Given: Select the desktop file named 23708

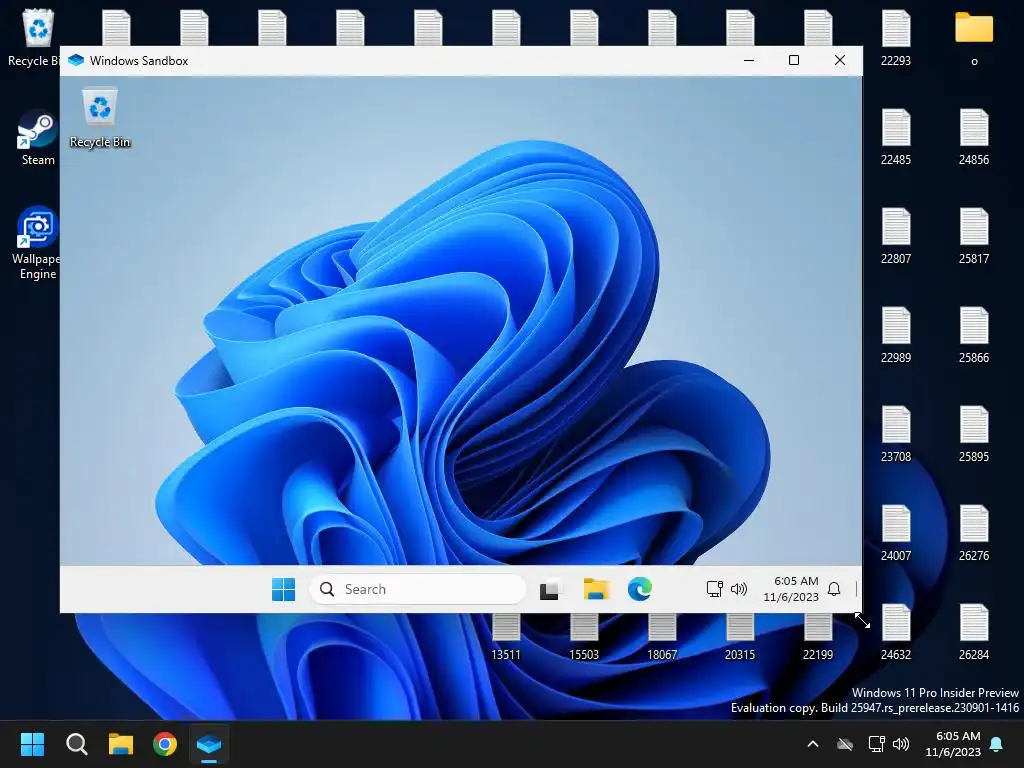Looking at the screenshot, I should (896, 434).
